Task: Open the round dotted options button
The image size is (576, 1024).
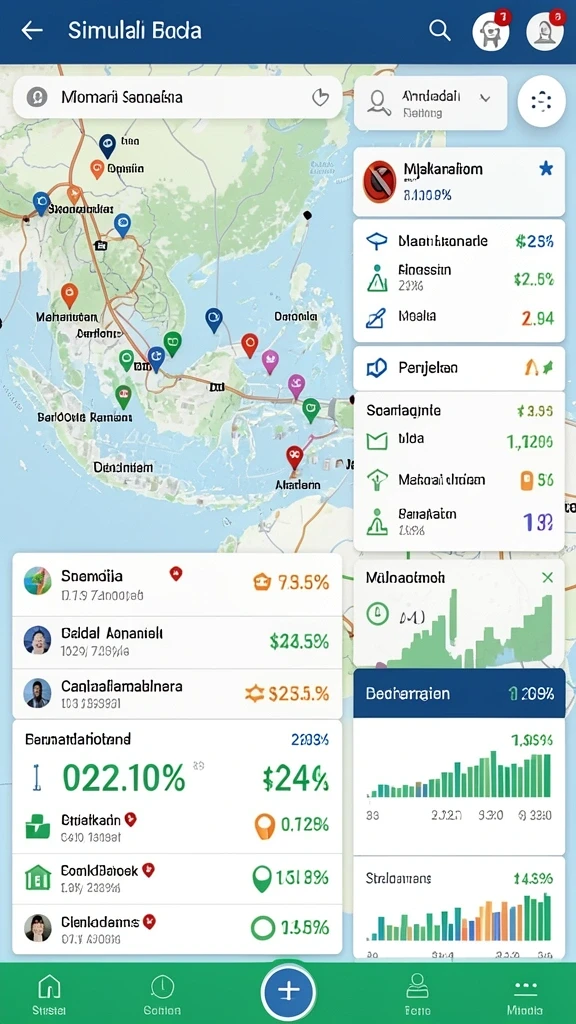Action: click(541, 101)
